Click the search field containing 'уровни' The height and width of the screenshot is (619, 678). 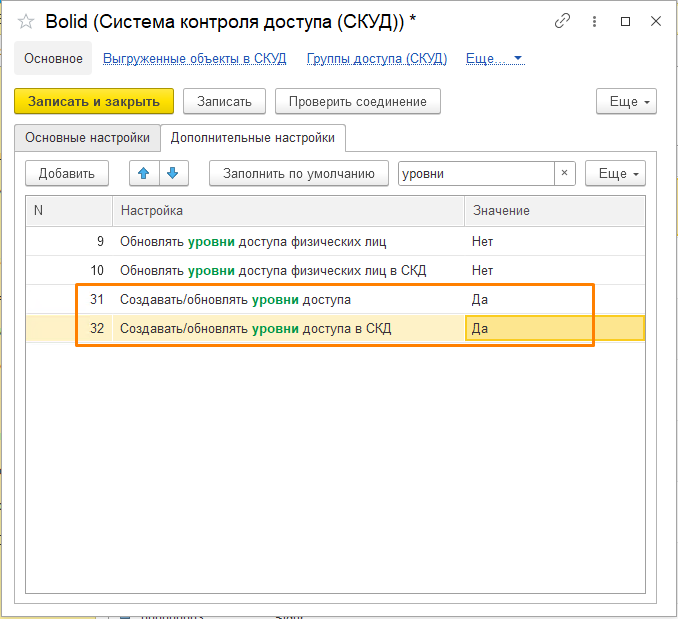click(x=475, y=173)
